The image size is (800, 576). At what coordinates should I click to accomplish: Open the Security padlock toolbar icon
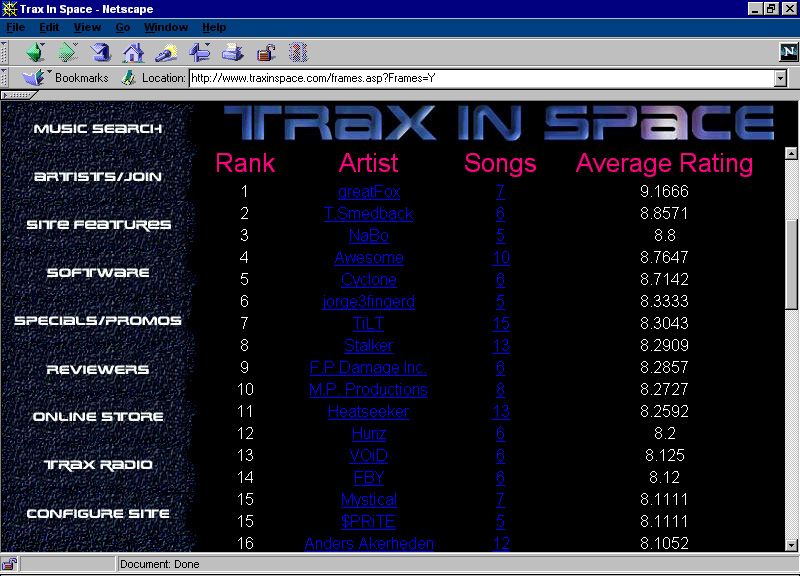(x=265, y=52)
